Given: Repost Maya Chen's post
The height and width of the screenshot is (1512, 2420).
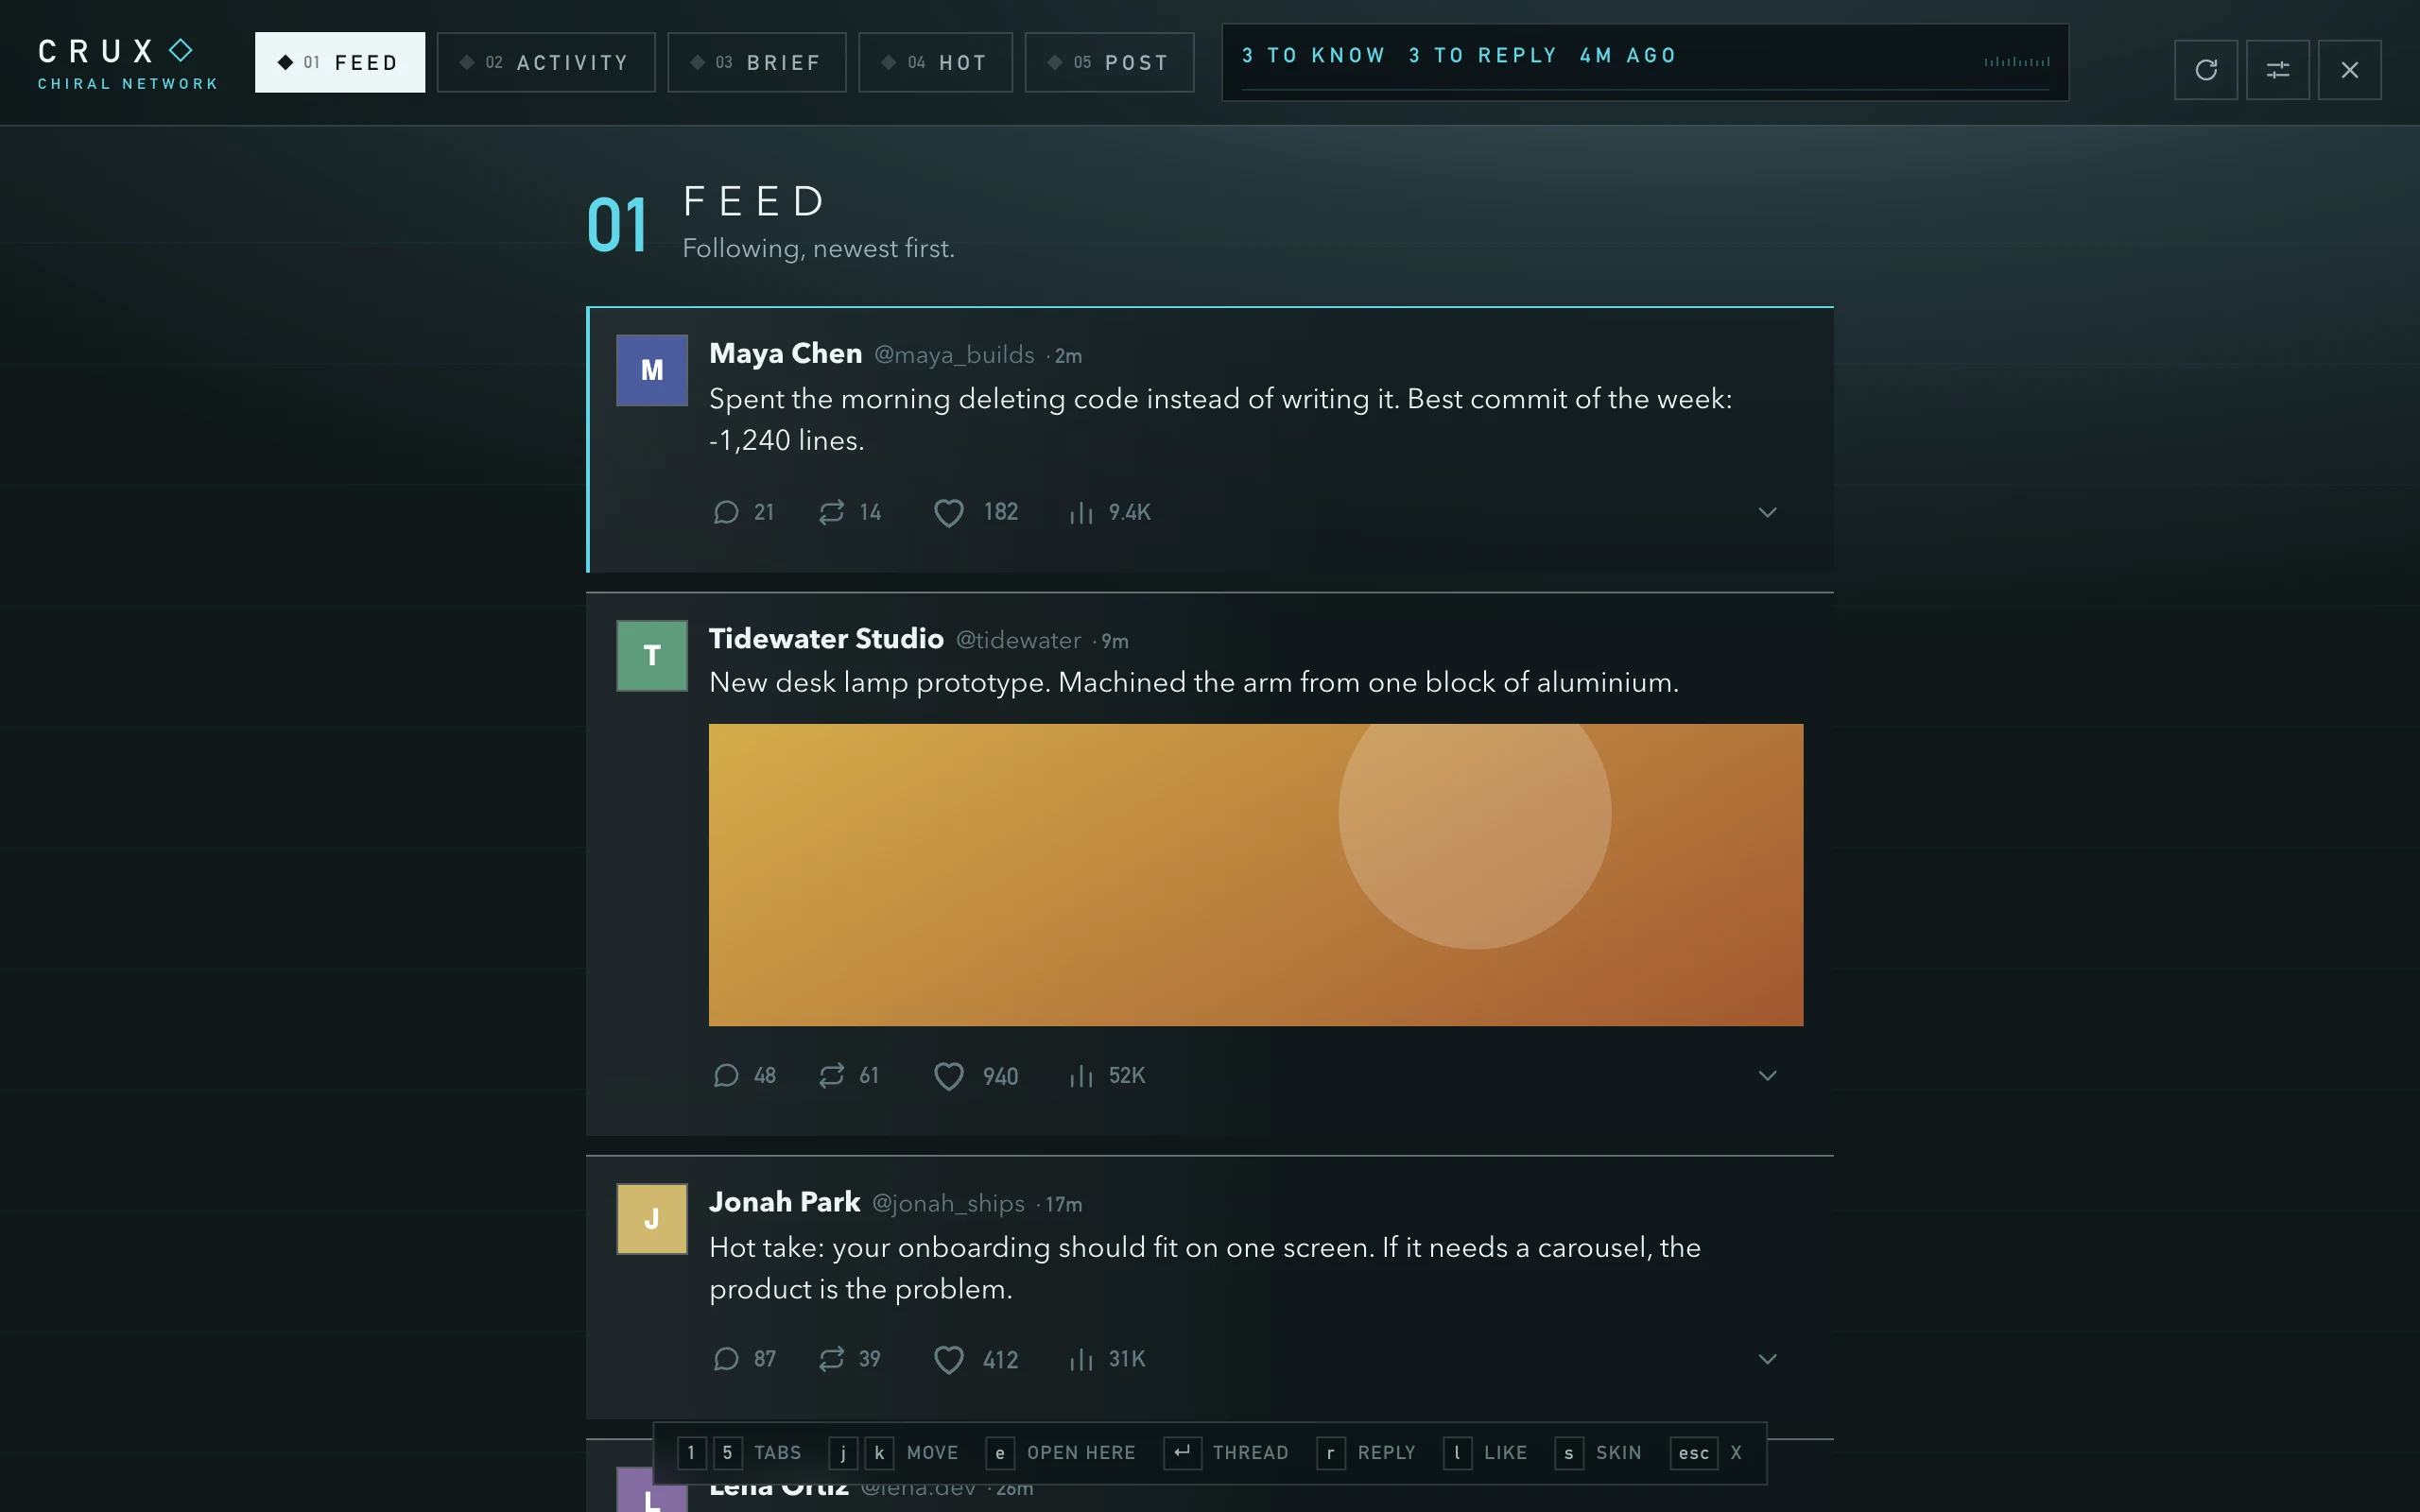Looking at the screenshot, I should coord(850,513).
